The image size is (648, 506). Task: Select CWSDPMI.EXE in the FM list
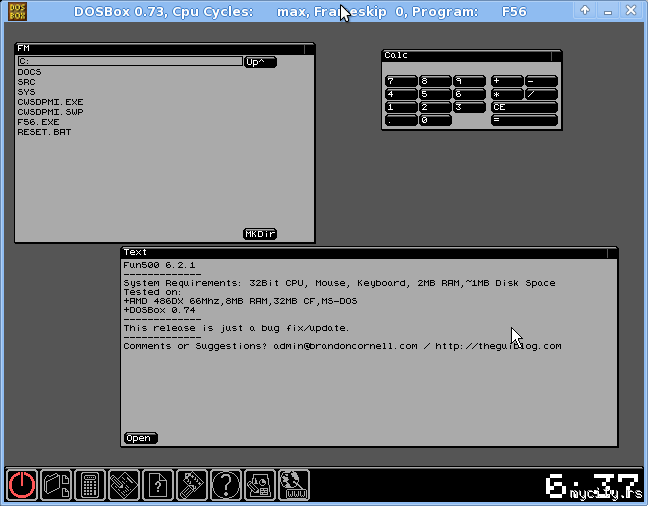click(50, 102)
